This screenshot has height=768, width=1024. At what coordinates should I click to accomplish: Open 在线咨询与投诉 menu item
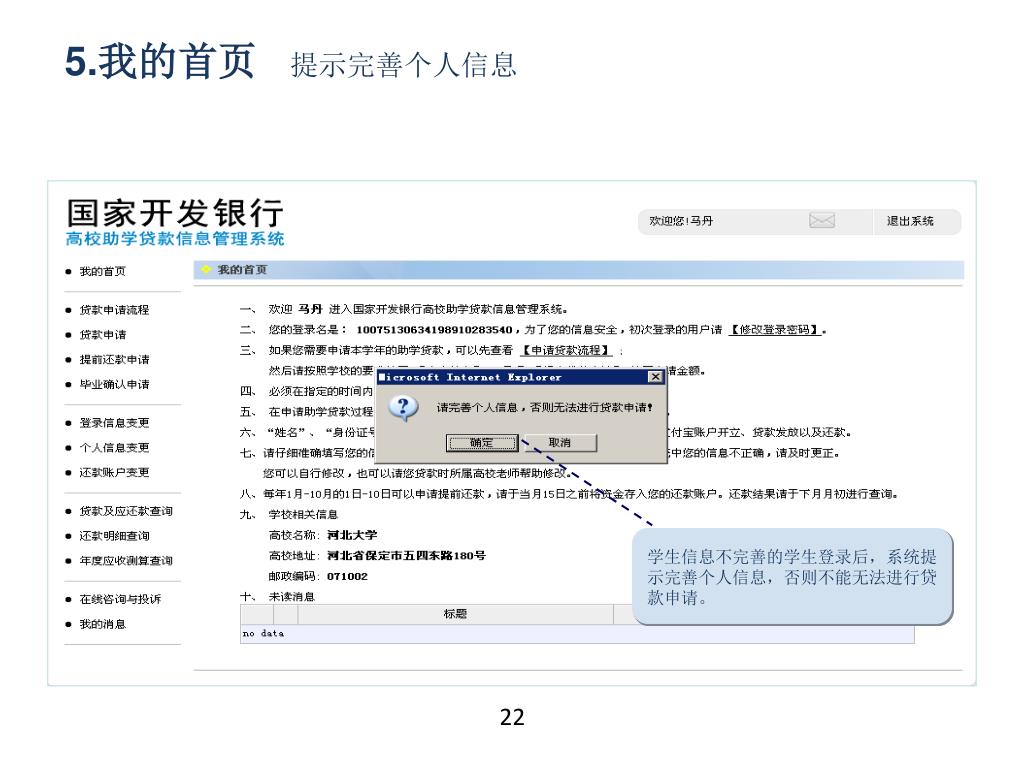coord(120,600)
